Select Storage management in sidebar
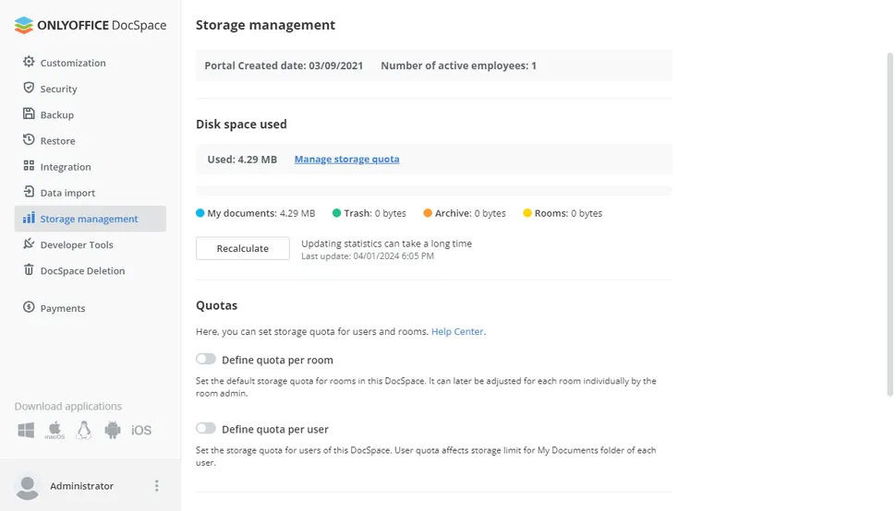 pos(89,219)
